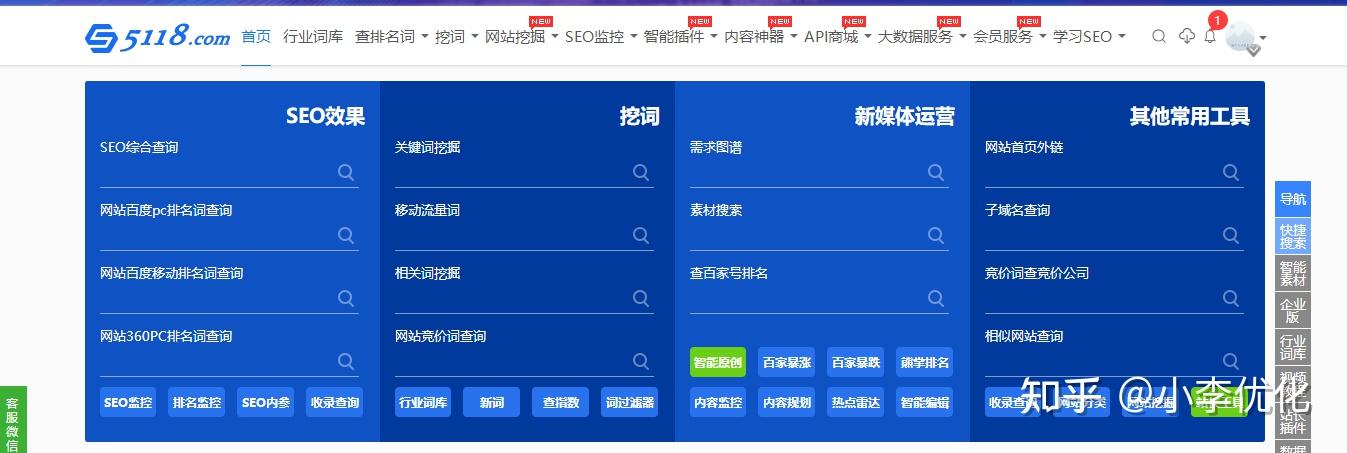The width and height of the screenshot is (1347, 453).
Task: Select 行业词库 tab in right sidebar
Action: 1293,347
